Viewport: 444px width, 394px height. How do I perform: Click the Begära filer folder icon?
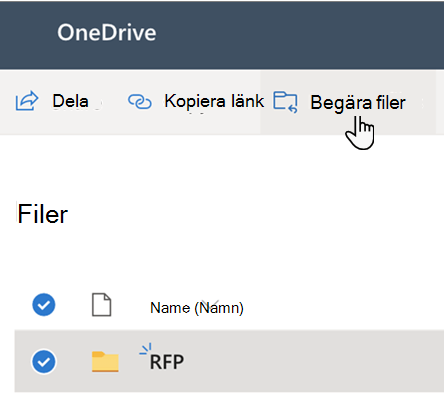(x=285, y=102)
